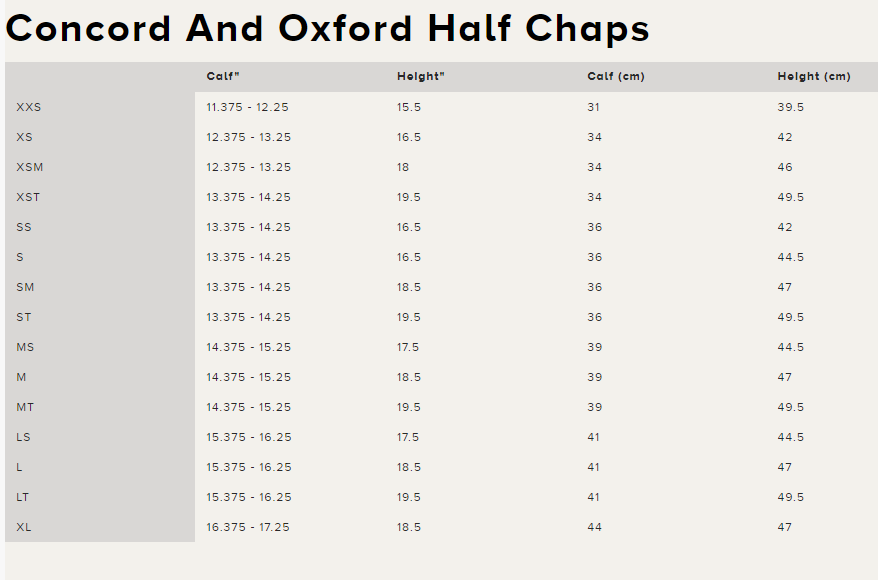
Task: Click the Calf (cm) column header
Action: tap(616, 77)
